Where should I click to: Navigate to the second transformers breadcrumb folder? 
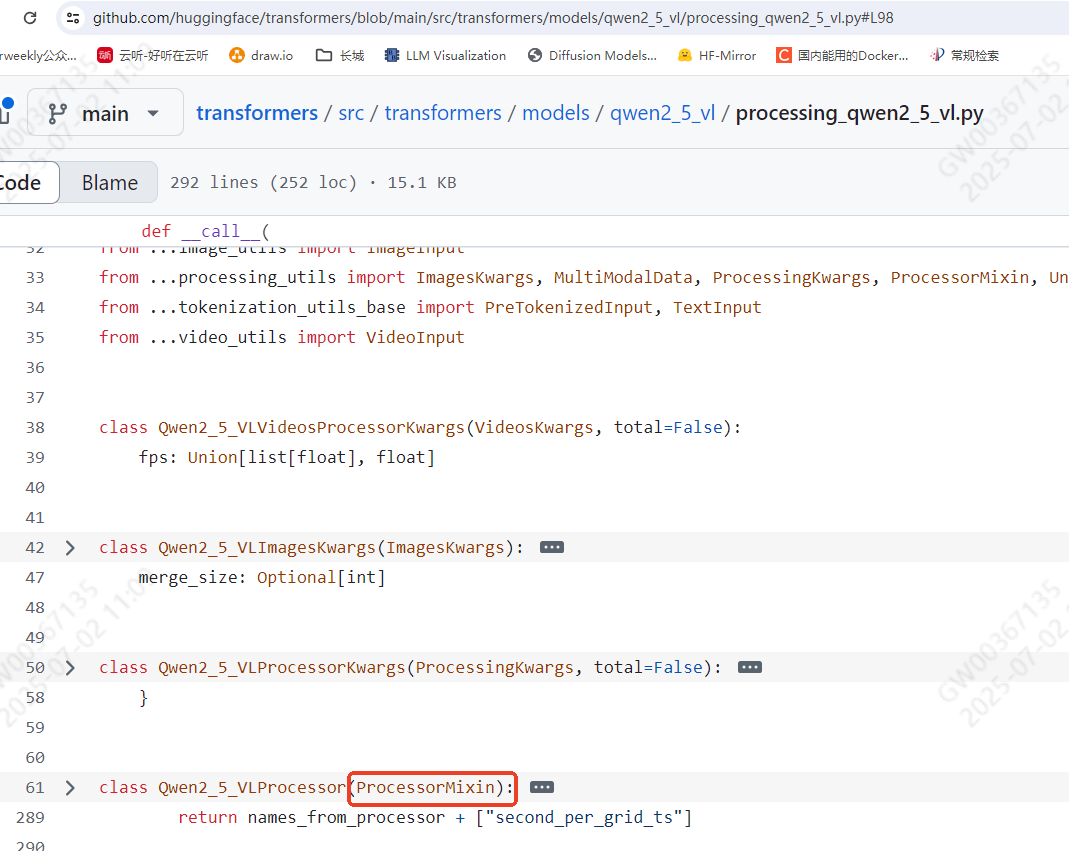(x=443, y=113)
